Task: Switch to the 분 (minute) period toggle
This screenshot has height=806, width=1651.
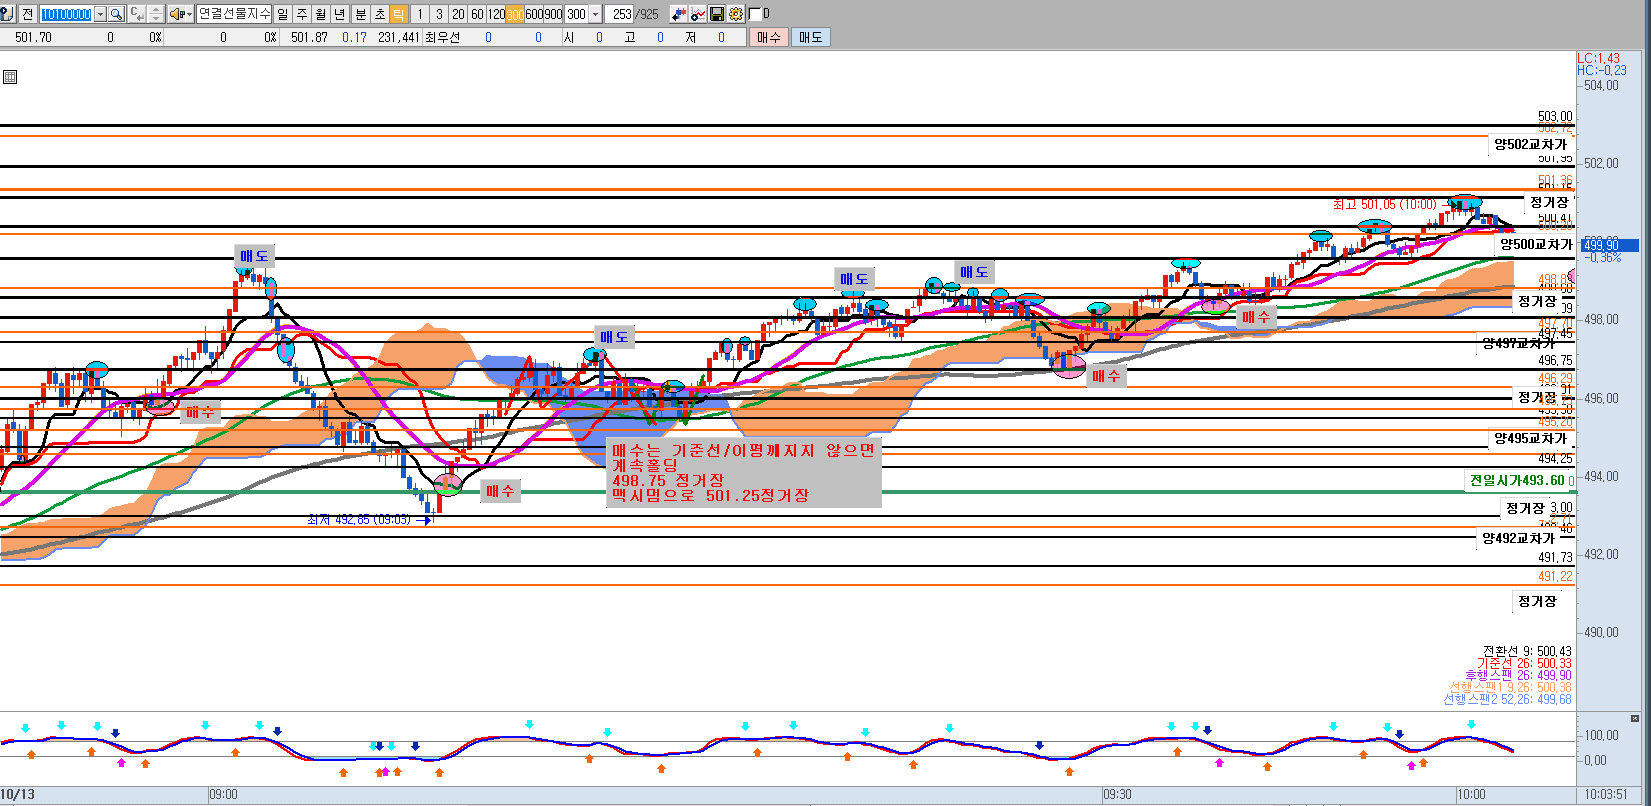Action: point(360,14)
